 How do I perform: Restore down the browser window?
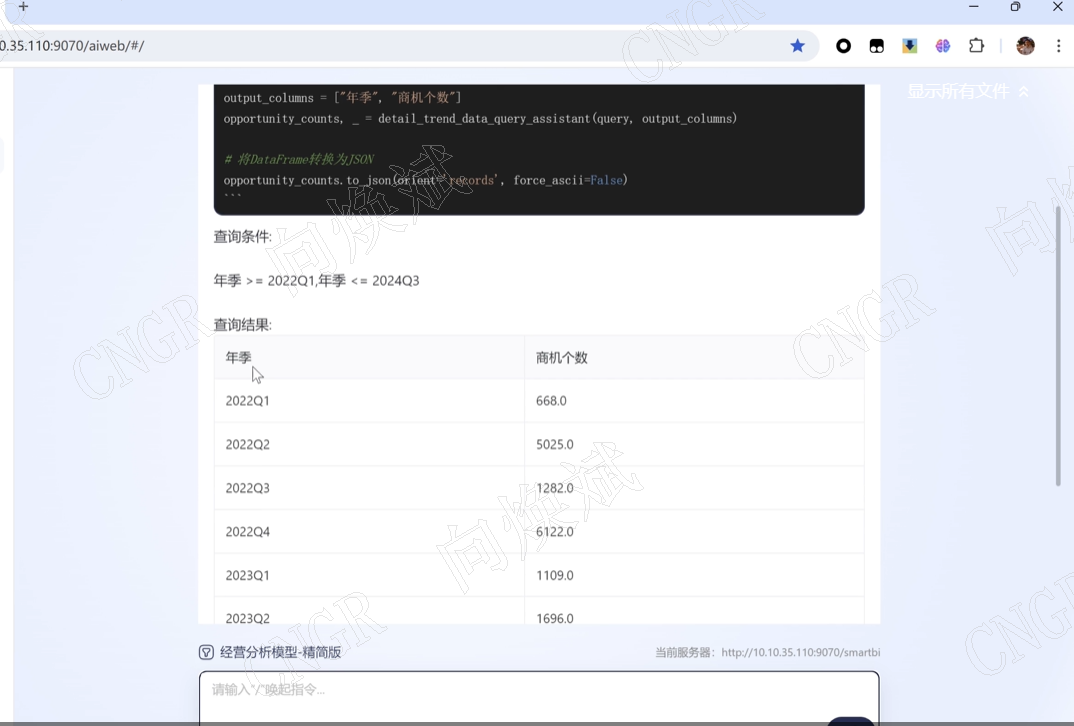point(1015,6)
